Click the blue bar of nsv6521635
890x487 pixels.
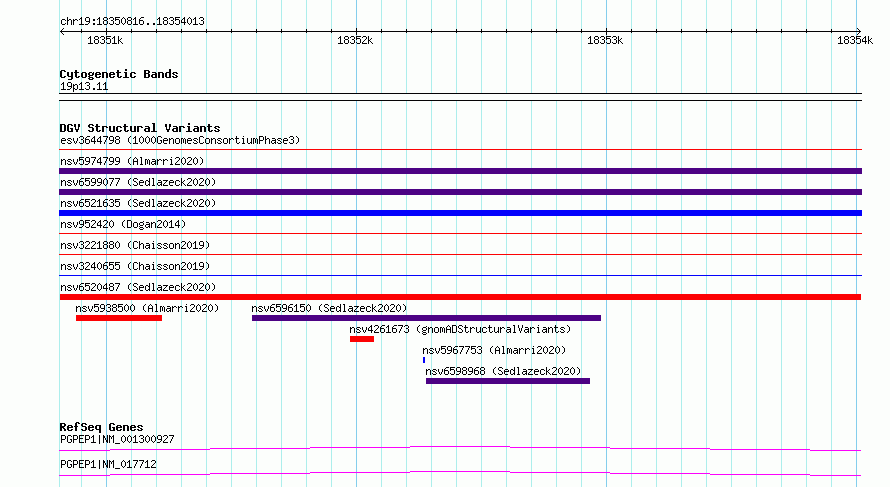pyautogui.click(x=460, y=213)
